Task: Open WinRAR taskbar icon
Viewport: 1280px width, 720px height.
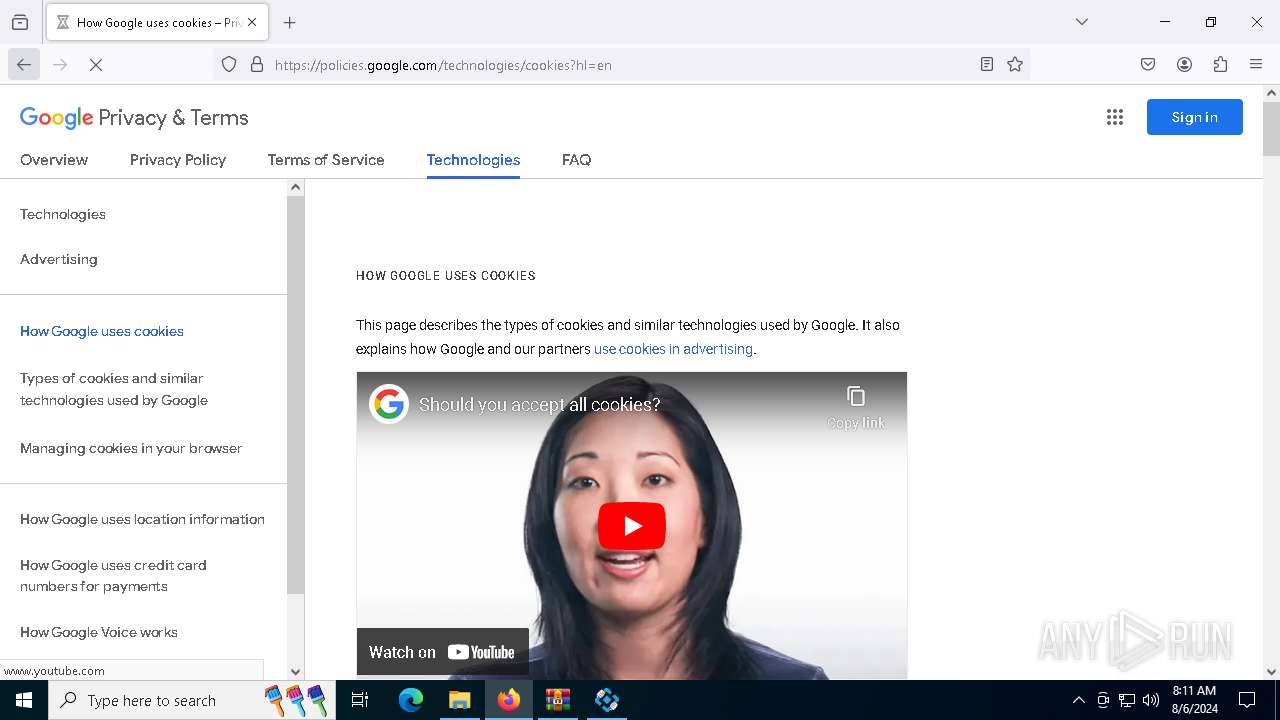Action: pos(558,700)
